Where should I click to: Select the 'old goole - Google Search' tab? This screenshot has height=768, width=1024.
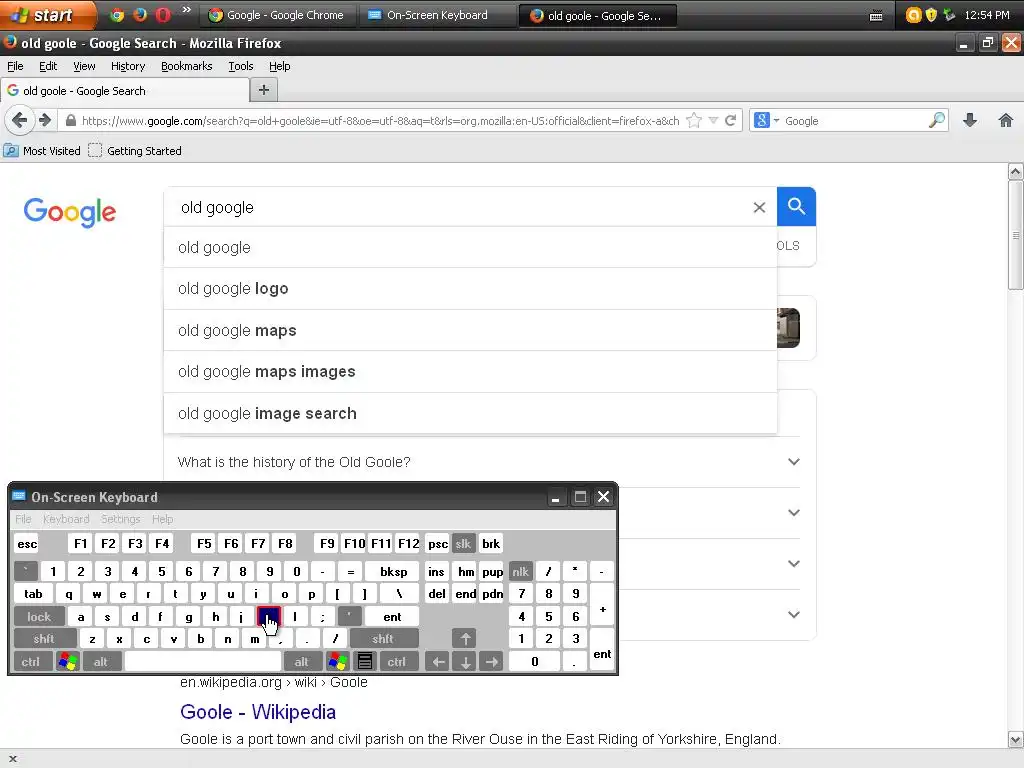tap(125, 91)
